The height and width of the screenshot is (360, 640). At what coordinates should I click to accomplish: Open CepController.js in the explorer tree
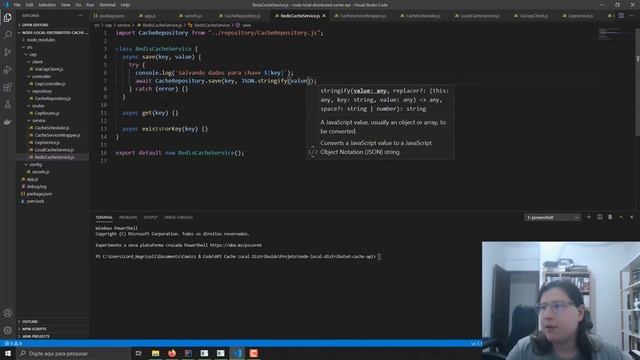point(50,84)
